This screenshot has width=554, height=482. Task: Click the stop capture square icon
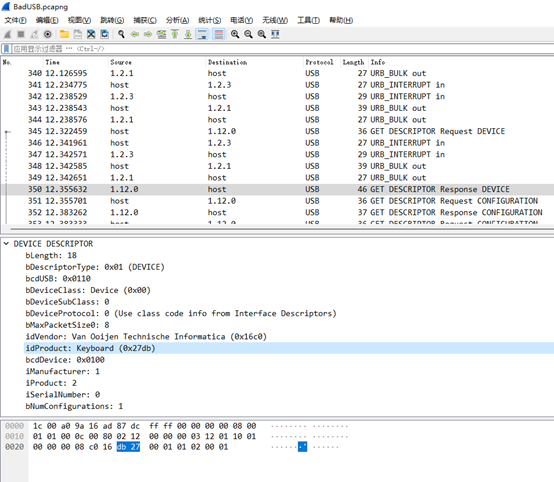[21, 34]
